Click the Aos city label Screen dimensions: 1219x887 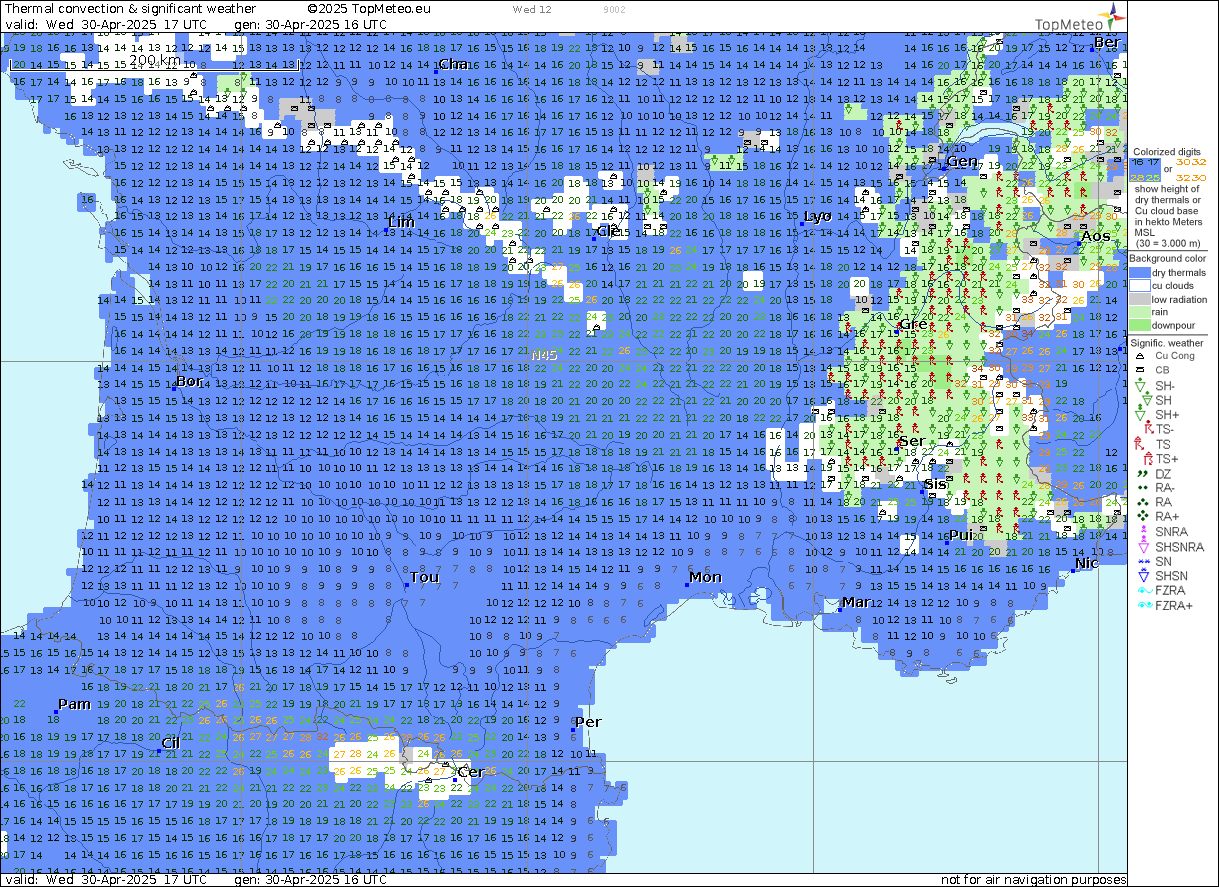tap(1096, 236)
